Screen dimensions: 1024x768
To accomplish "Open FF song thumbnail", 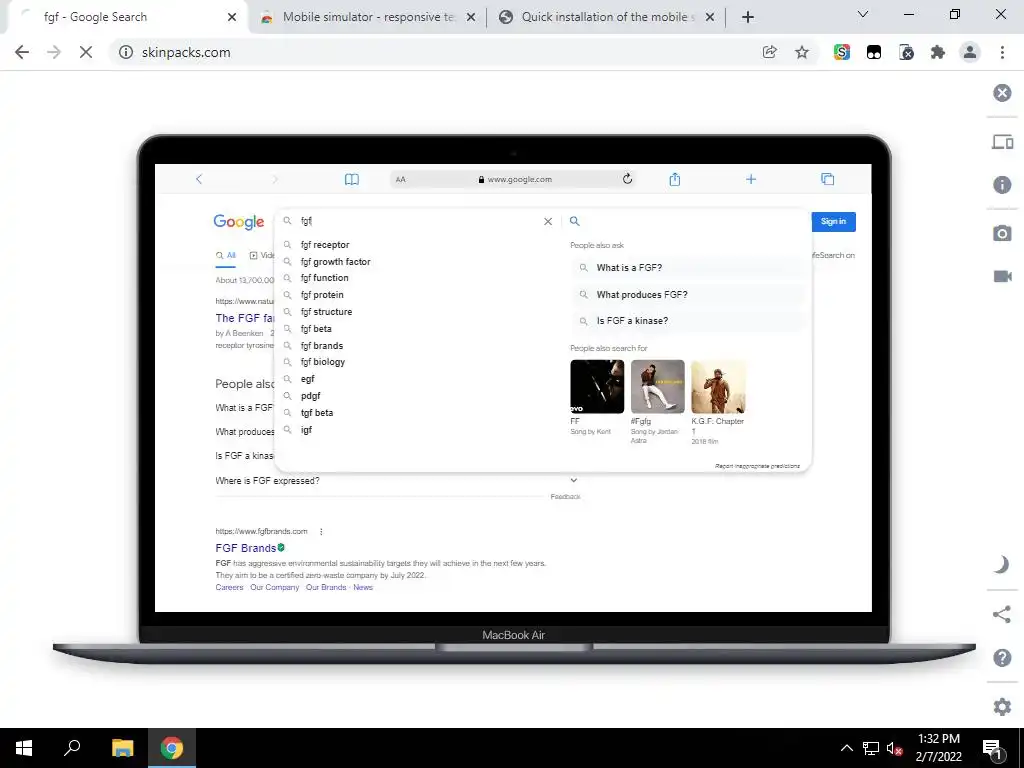I will (x=597, y=387).
